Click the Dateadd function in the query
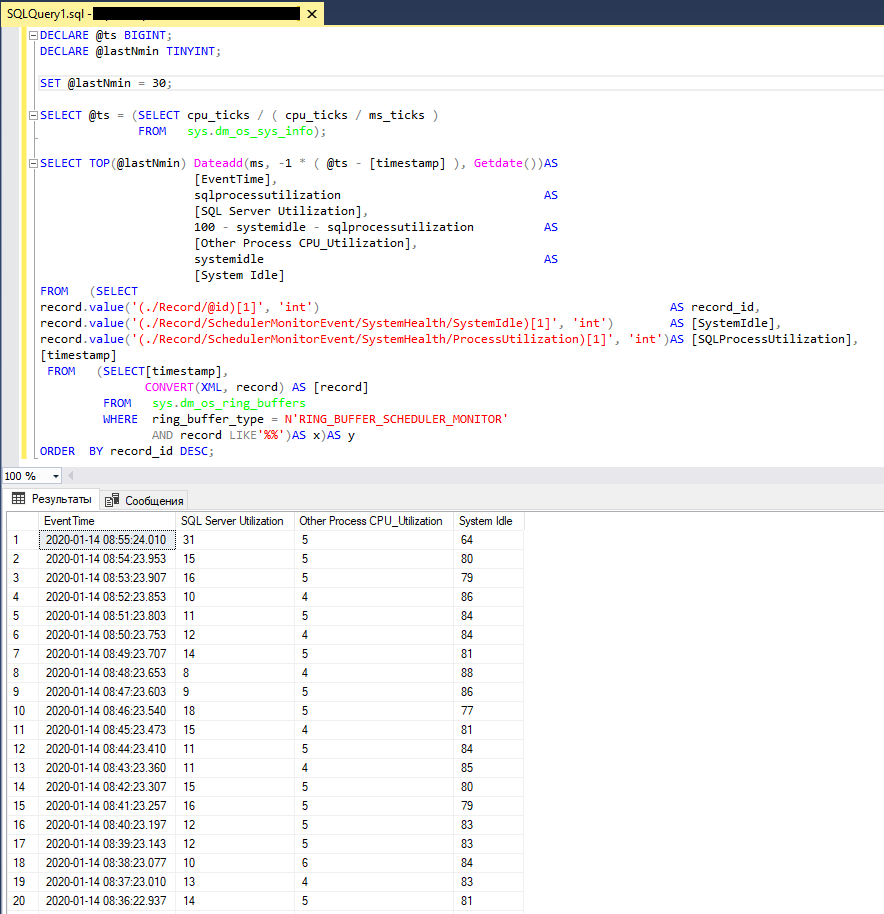884x914 pixels. pos(219,163)
